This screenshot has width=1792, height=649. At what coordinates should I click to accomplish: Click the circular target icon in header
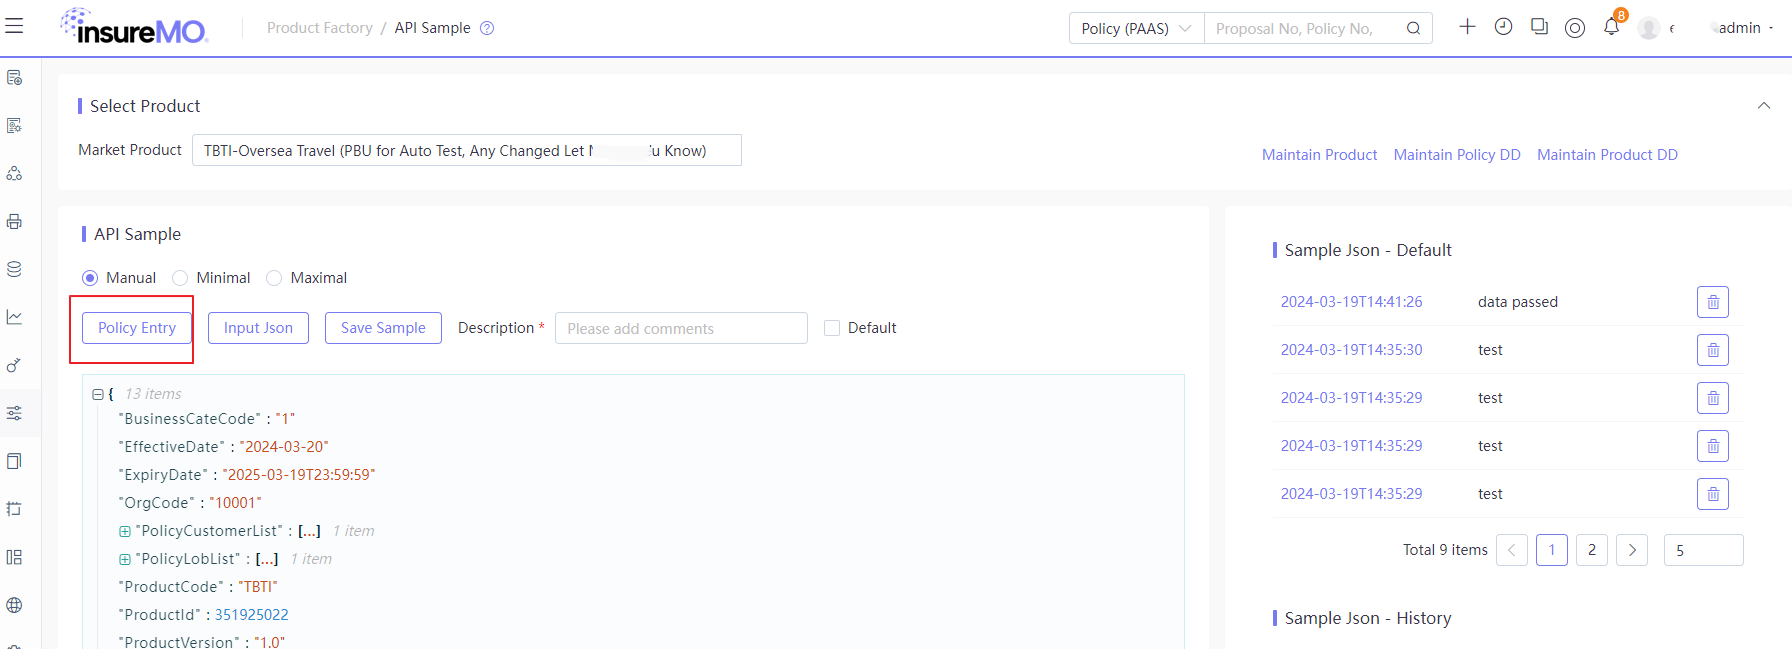coord(1575,28)
